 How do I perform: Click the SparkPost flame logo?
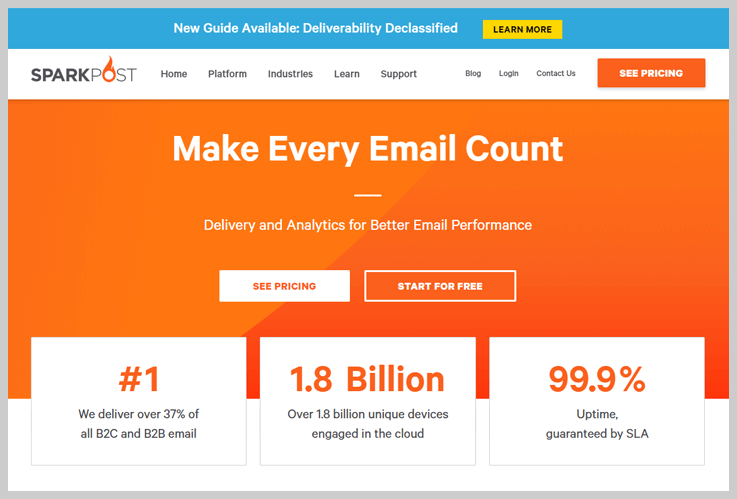pos(84,70)
